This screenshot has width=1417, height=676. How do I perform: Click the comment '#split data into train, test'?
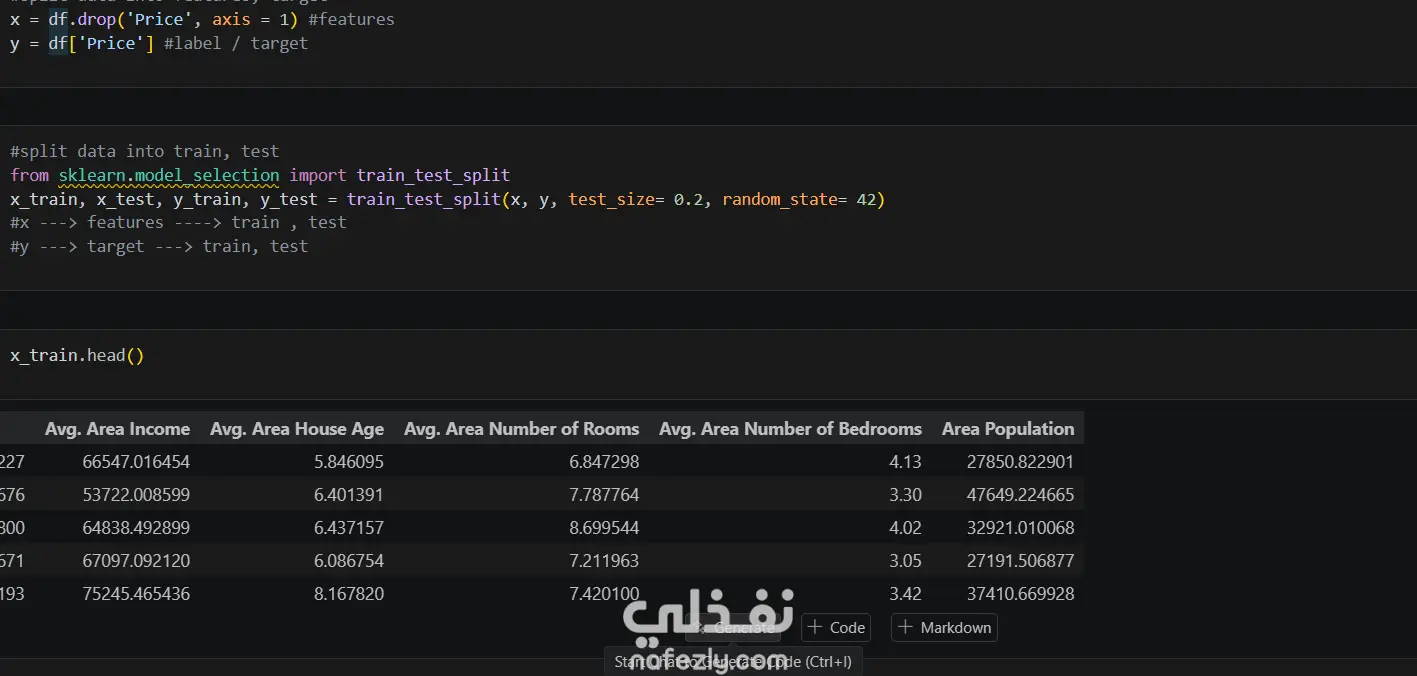click(144, 151)
